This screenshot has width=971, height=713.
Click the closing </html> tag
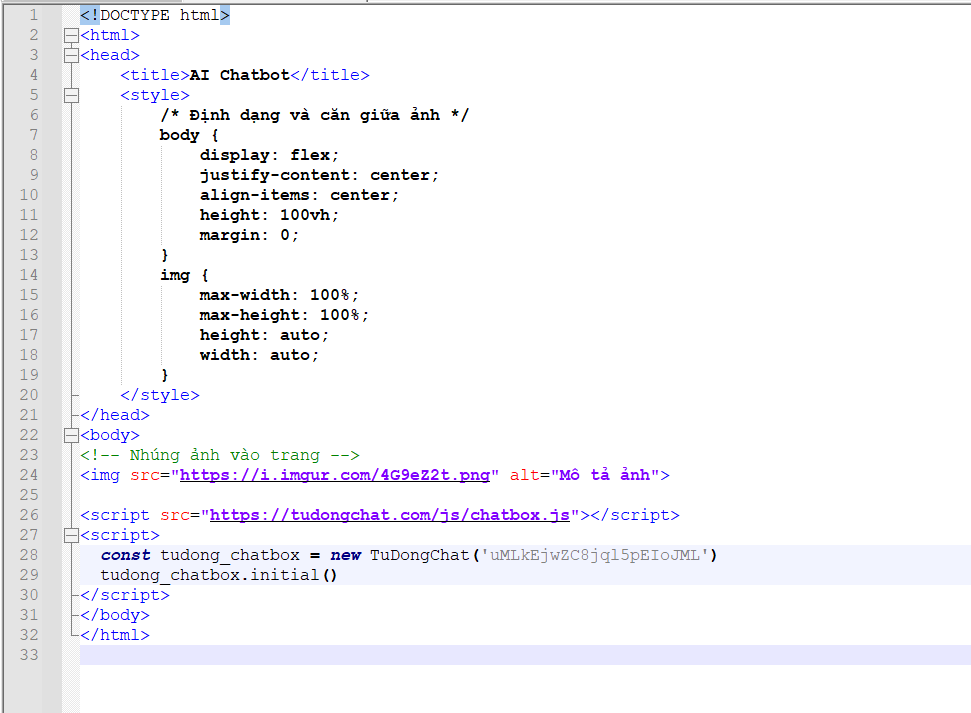115,635
